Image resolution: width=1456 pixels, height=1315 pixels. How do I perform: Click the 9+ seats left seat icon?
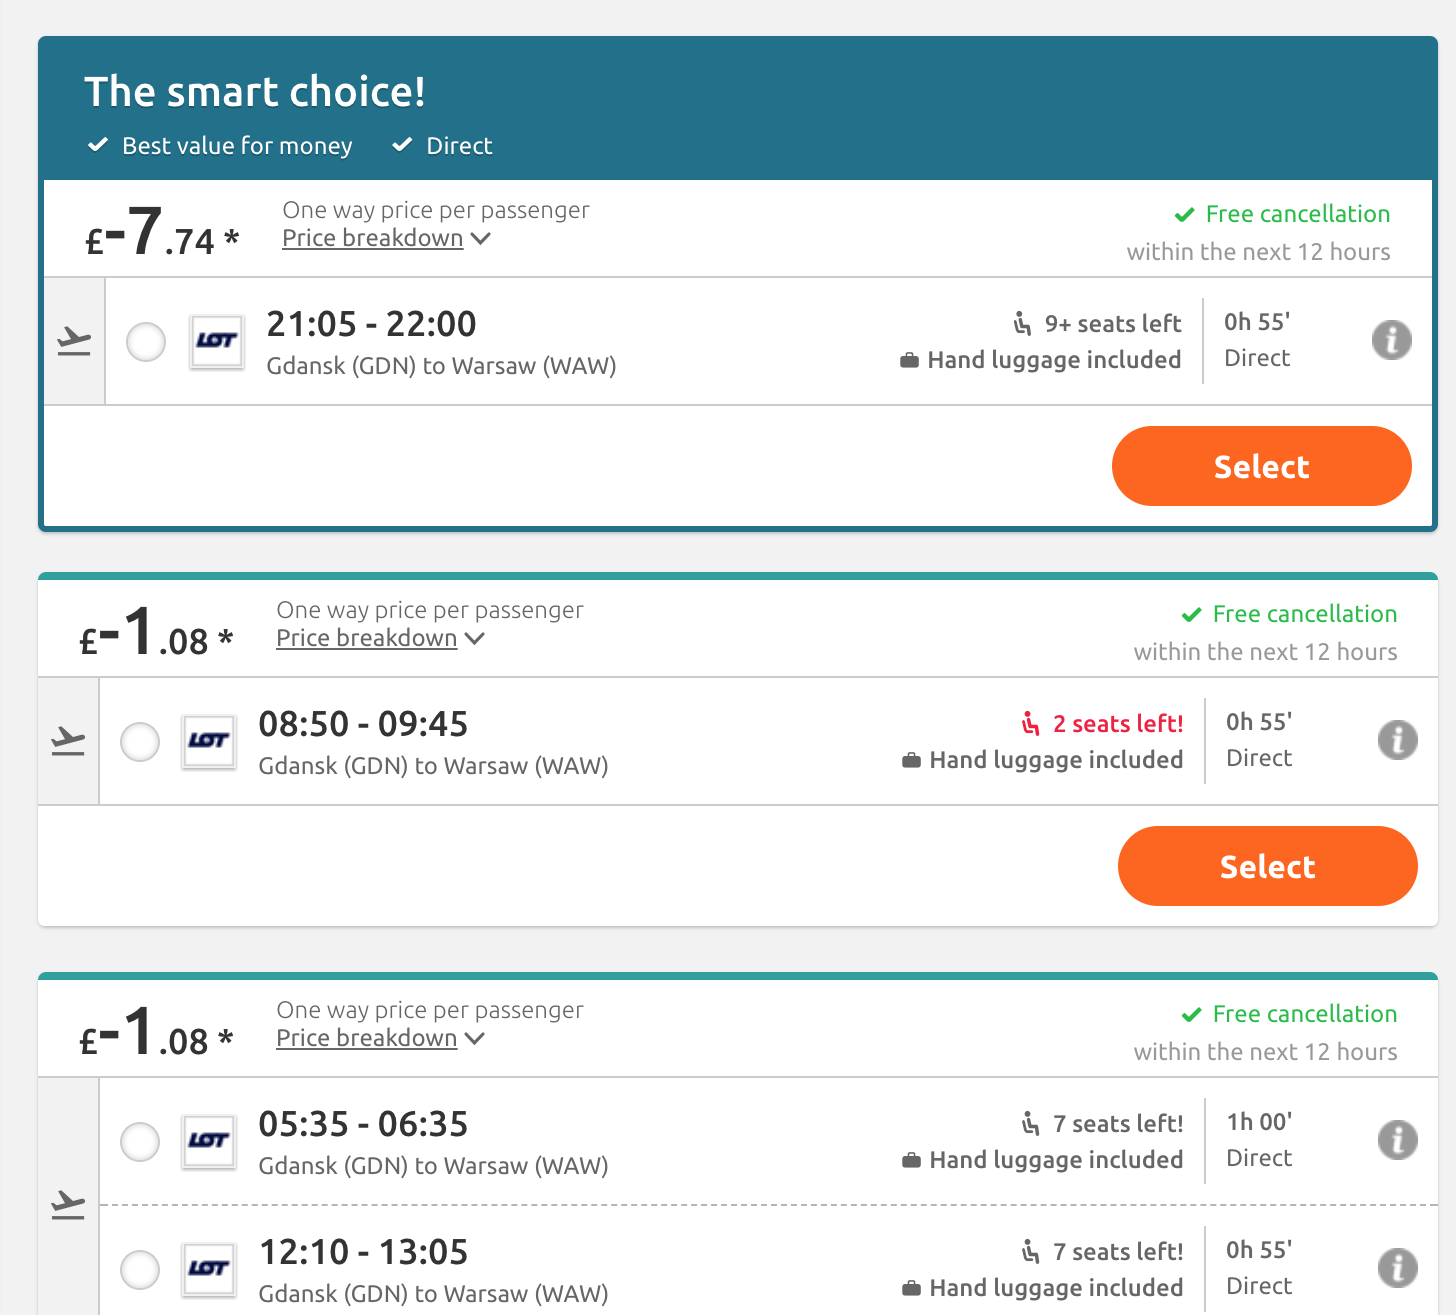click(1022, 323)
